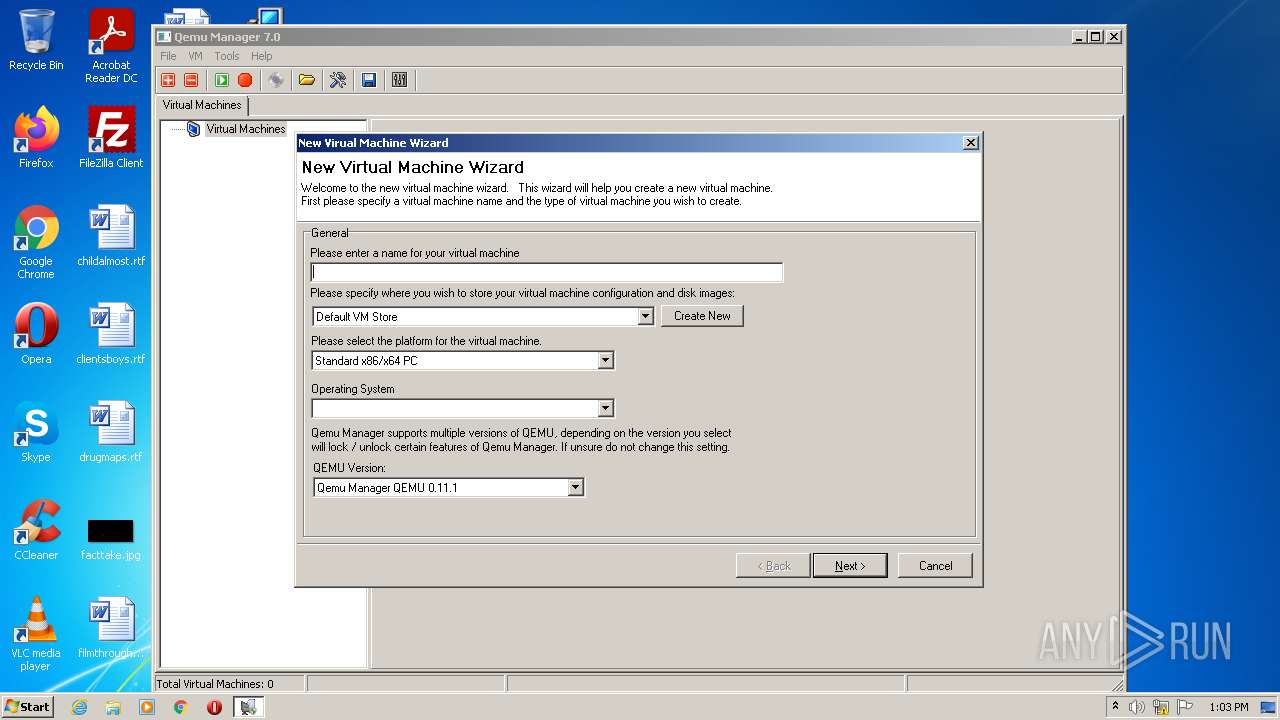Viewport: 1280px width, 720px height.
Task: Click the Start button
Action: tap(28, 707)
